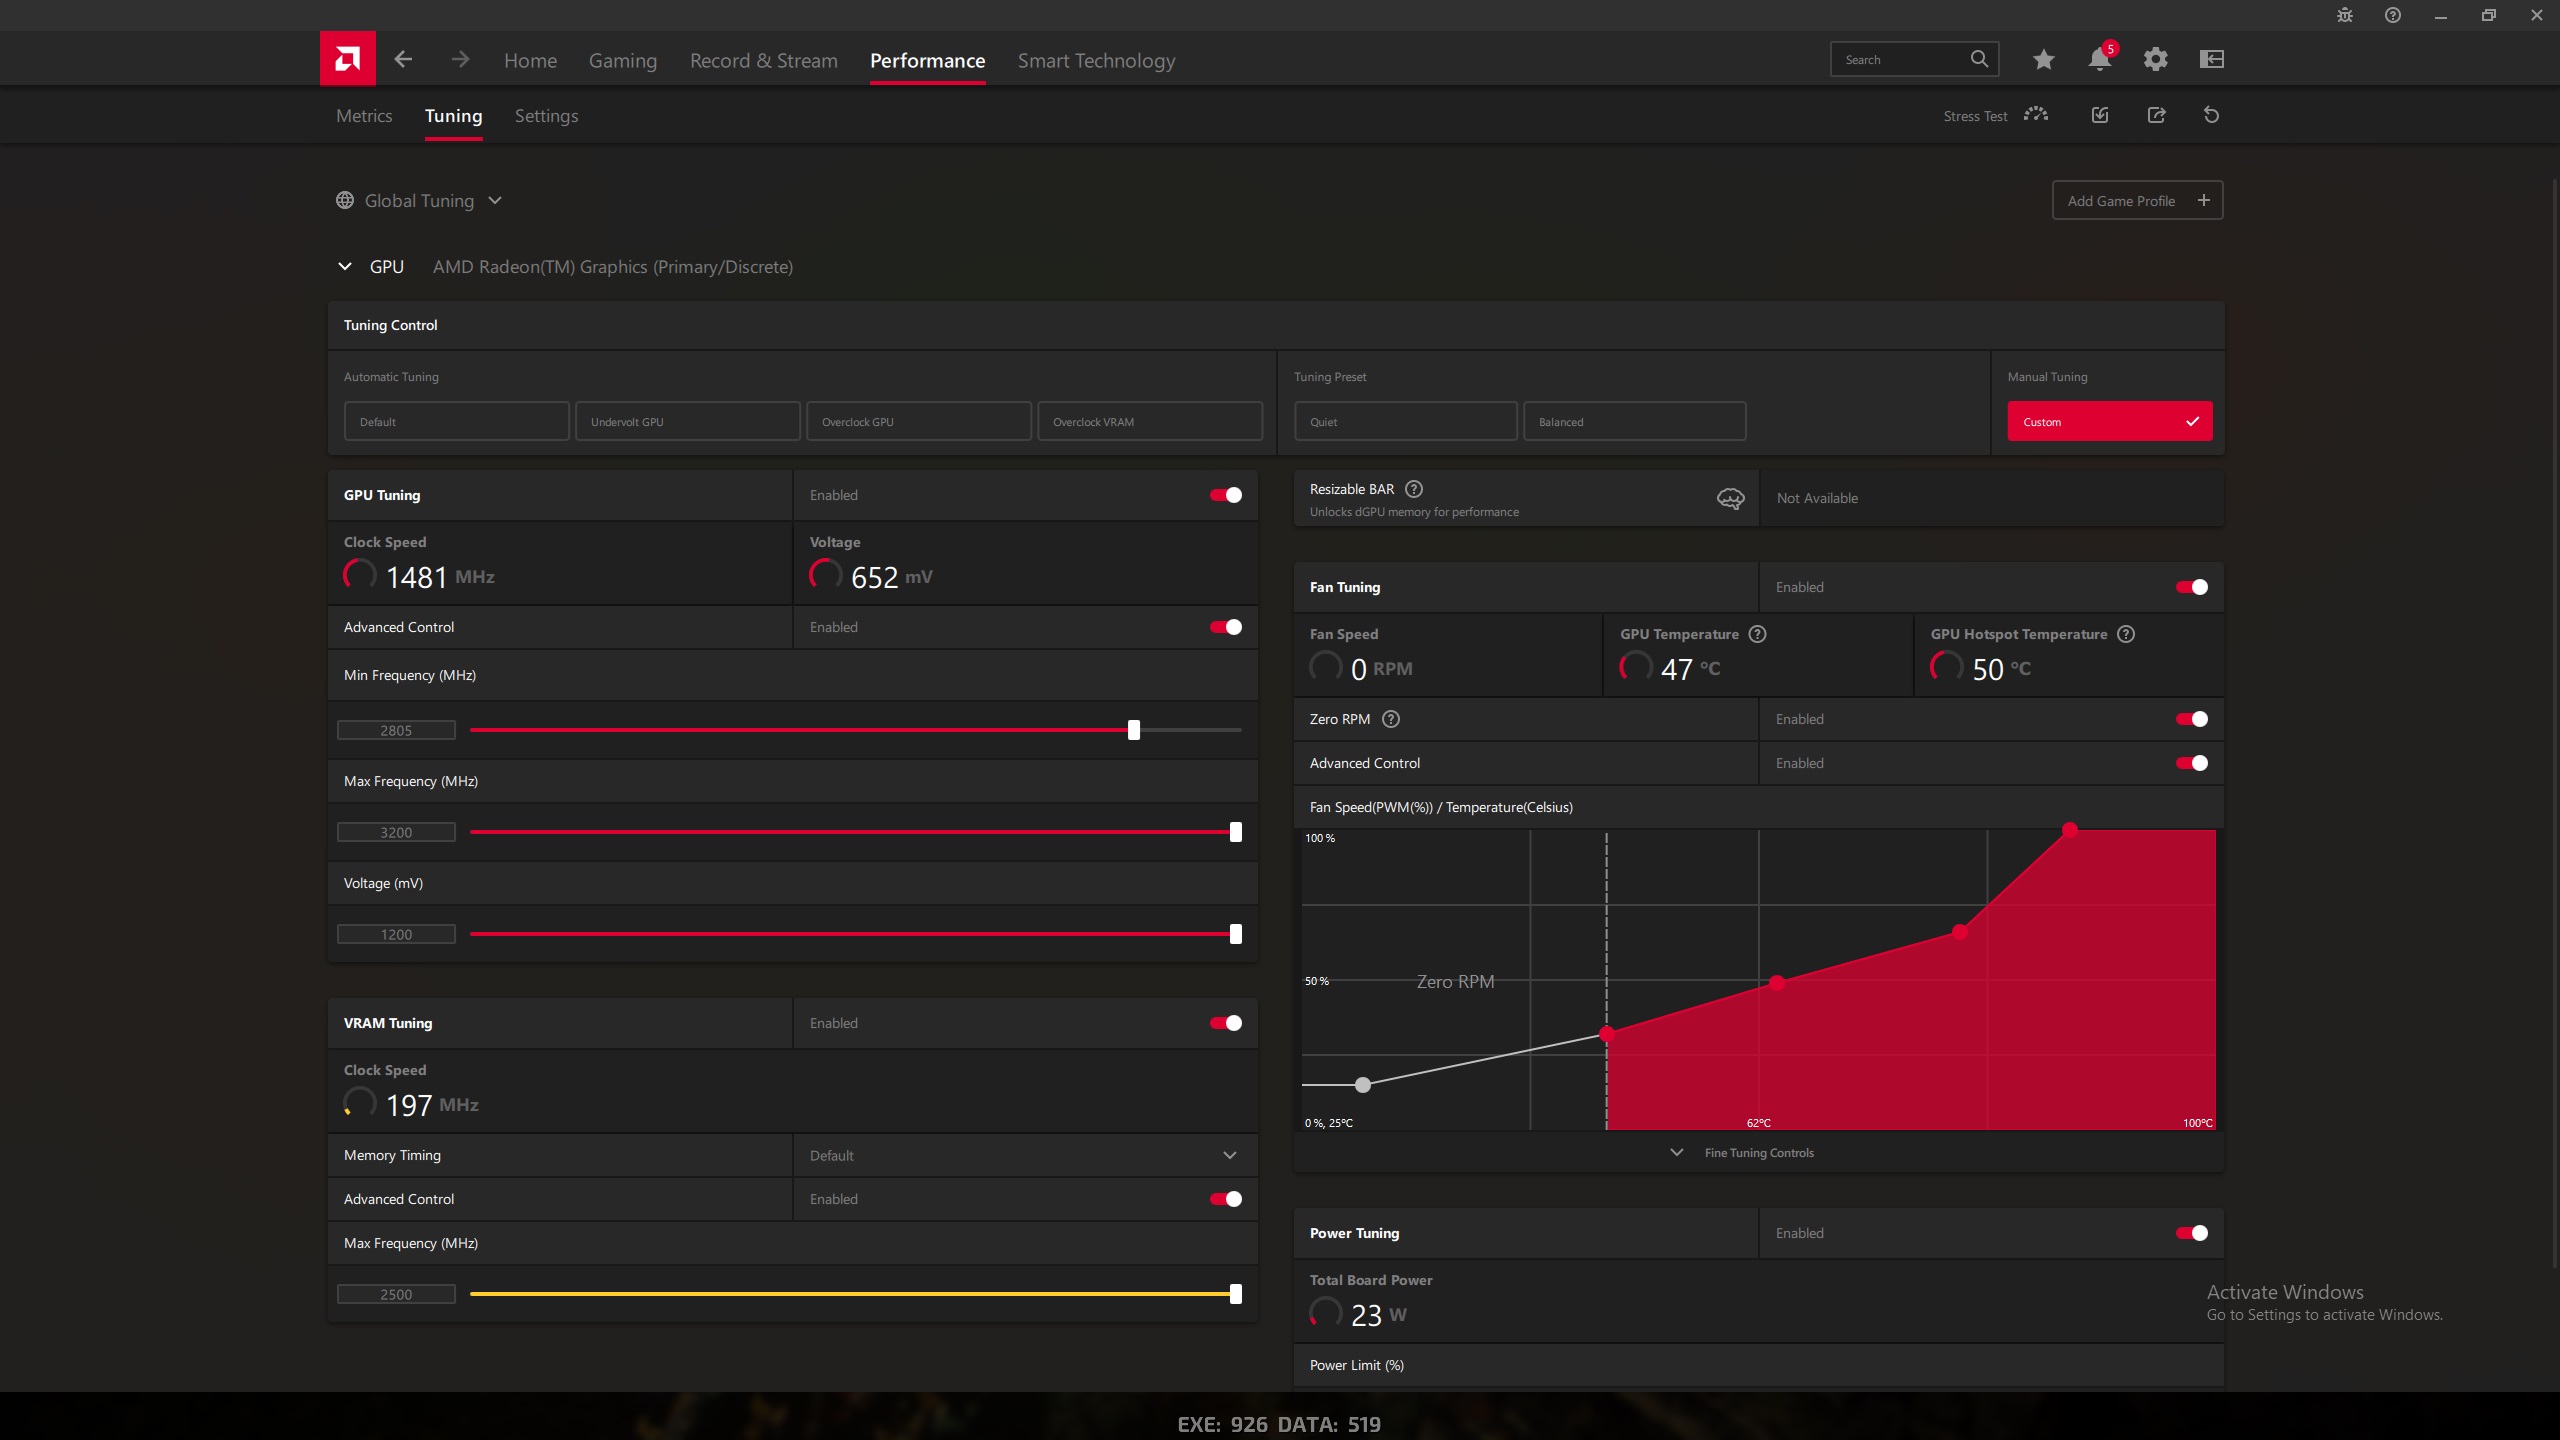Switch to the Gaming tab
Image resolution: width=2560 pixels, height=1440 pixels.
[x=623, y=60]
